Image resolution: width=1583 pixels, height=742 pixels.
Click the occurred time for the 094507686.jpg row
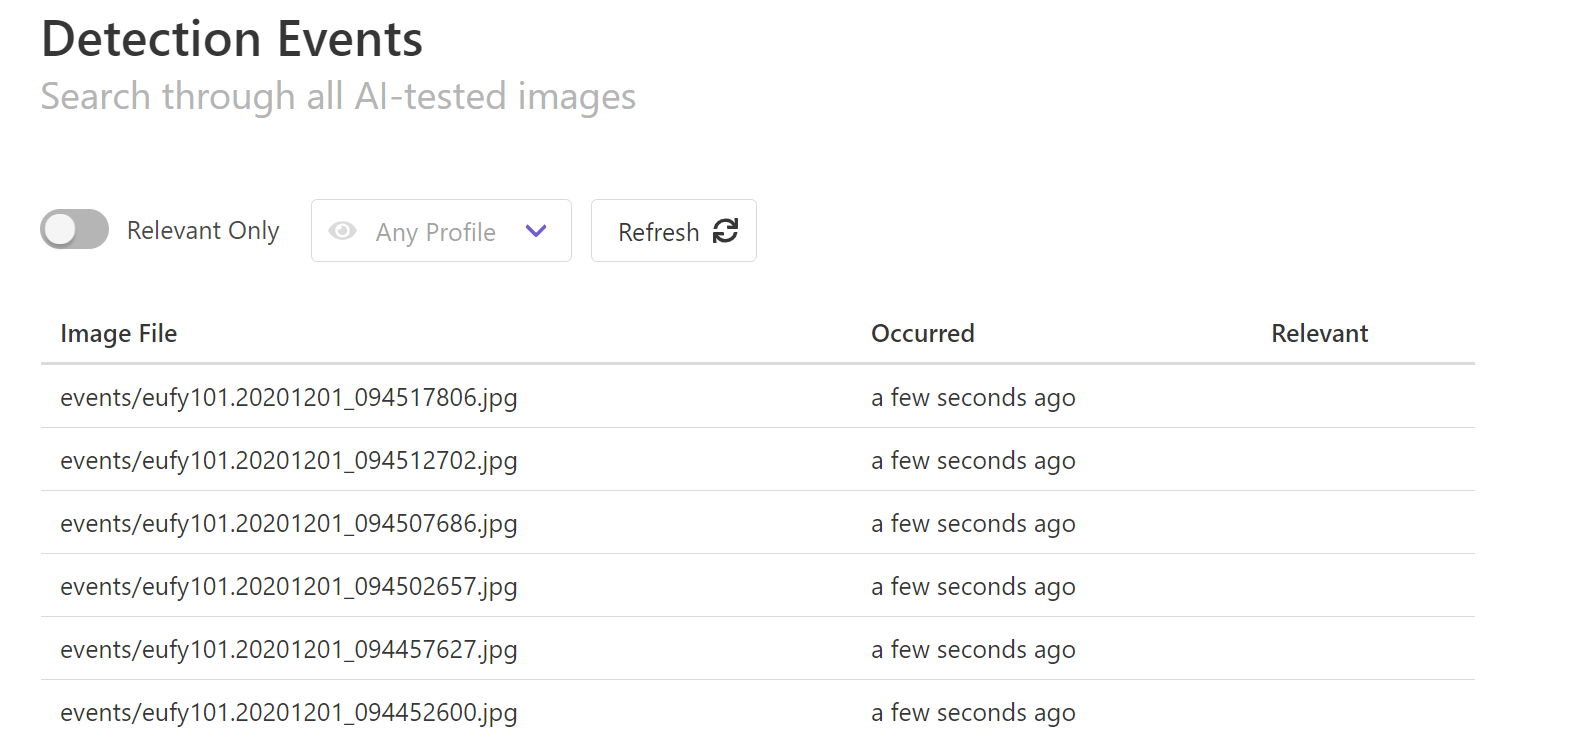973,524
